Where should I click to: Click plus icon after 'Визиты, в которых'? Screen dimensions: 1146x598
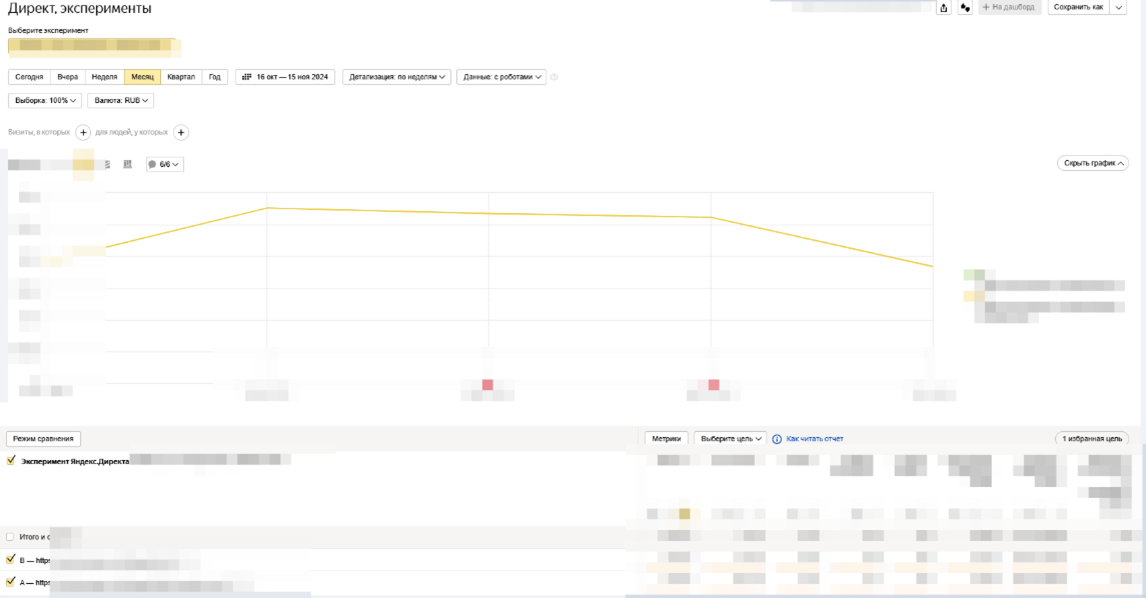click(x=83, y=132)
